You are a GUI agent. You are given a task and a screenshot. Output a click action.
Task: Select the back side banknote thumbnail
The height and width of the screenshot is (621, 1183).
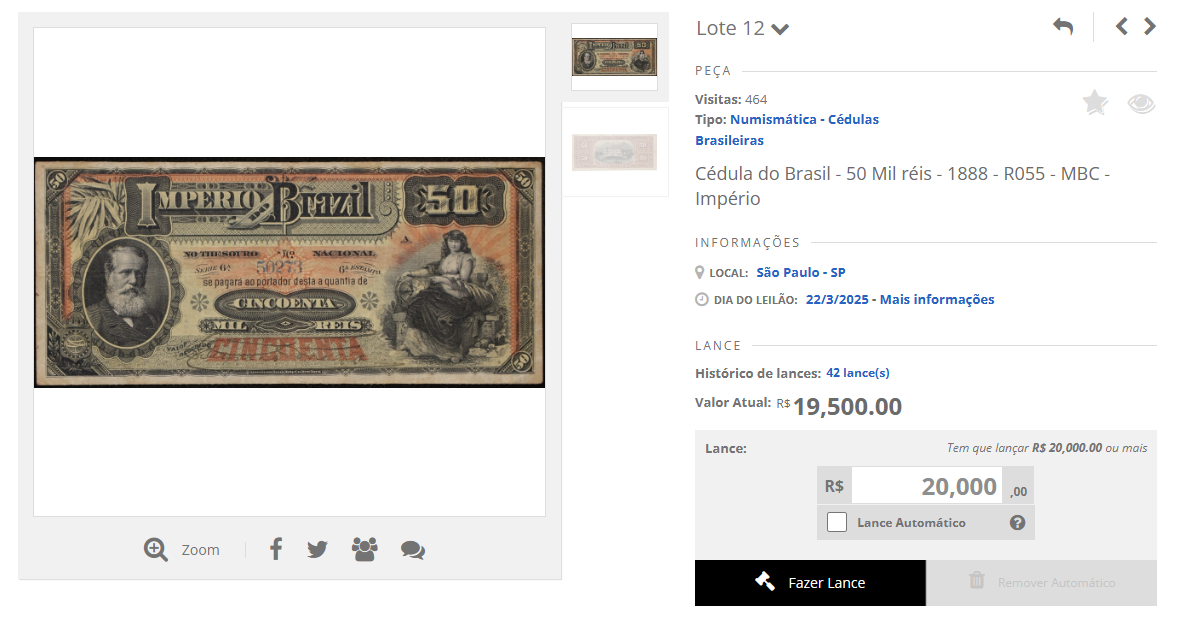(x=614, y=152)
